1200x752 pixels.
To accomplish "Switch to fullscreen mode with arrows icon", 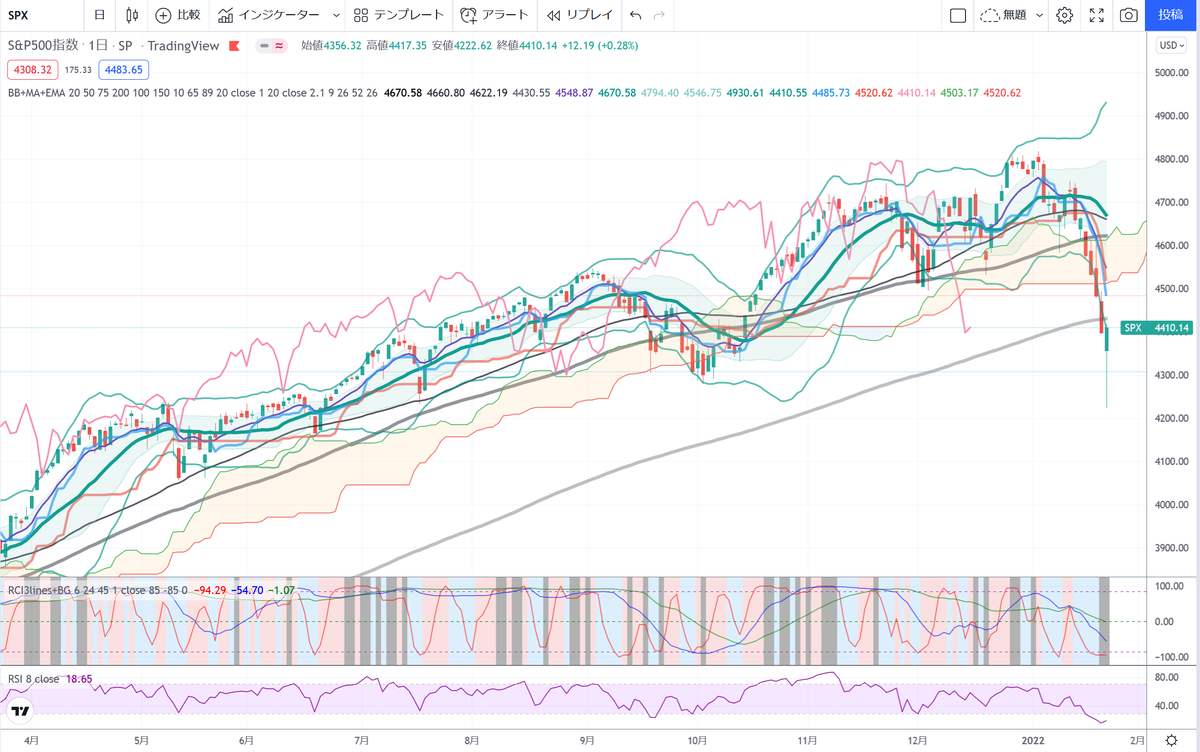I will pos(1097,15).
